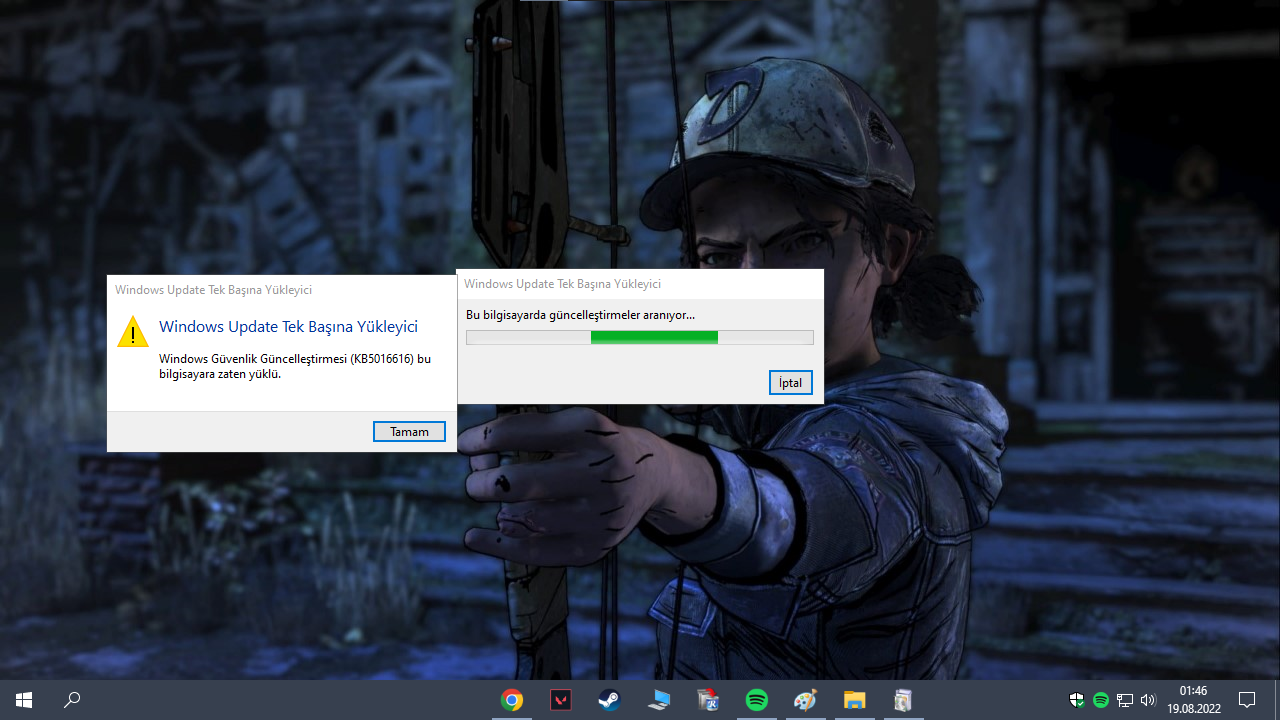Click the title bar of the warning dialog
Viewport: 1280px width, 720px height.
pos(282,290)
